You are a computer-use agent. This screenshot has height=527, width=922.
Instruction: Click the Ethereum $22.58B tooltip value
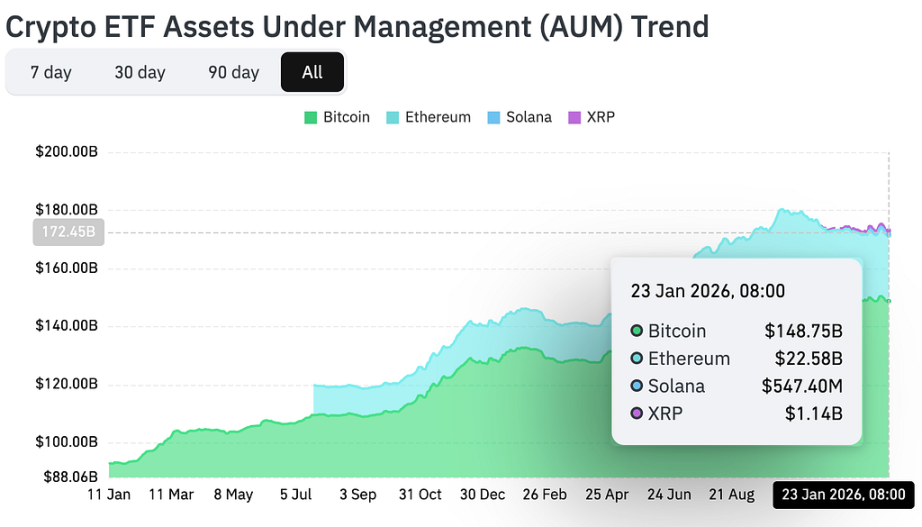tap(808, 358)
